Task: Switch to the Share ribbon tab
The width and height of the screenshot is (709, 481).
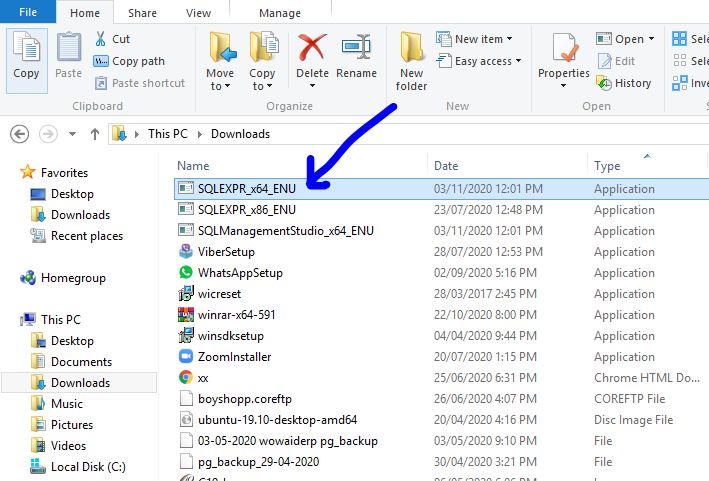Action: (142, 13)
